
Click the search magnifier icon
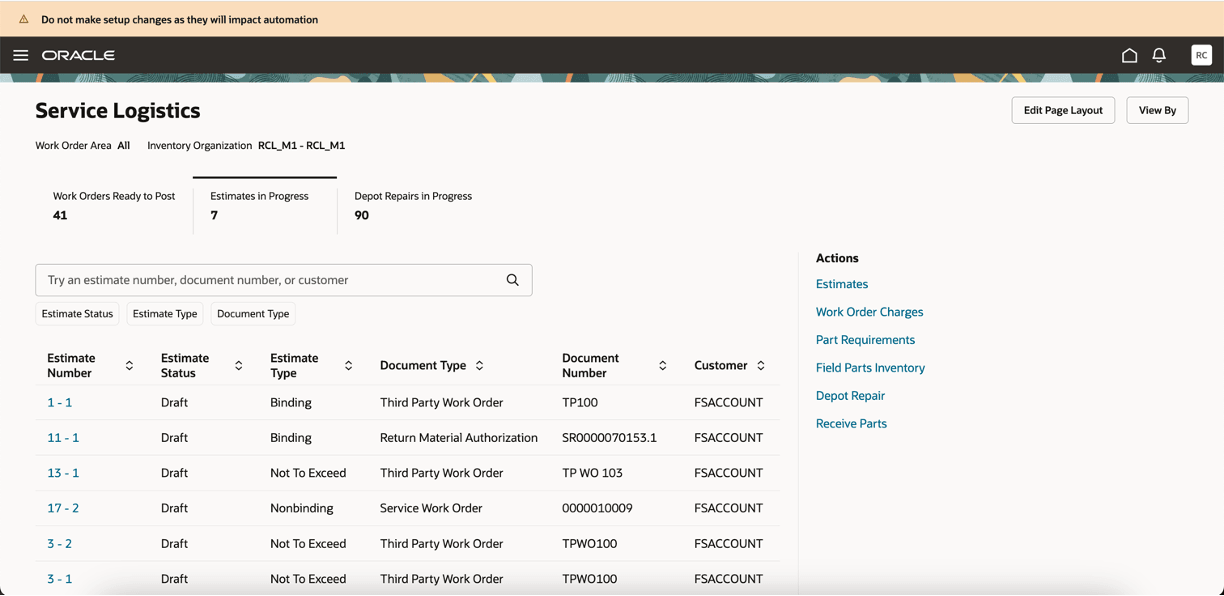pyautogui.click(x=513, y=280)
